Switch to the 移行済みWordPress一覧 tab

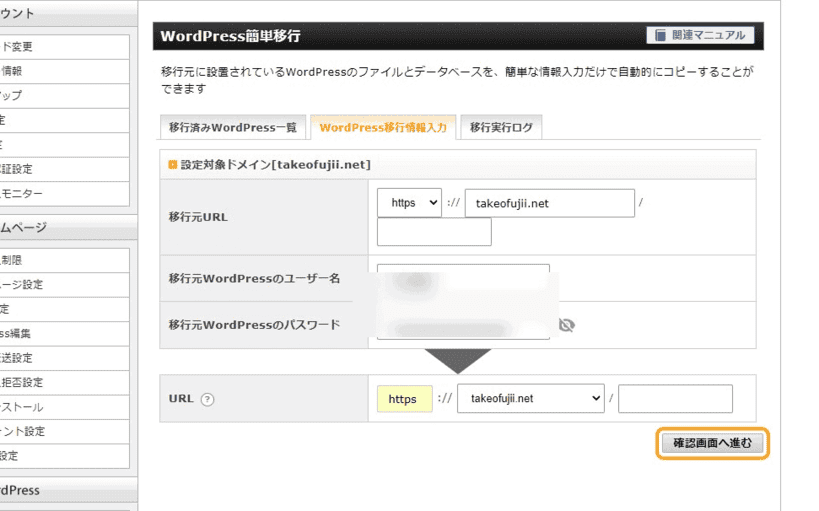232,127
